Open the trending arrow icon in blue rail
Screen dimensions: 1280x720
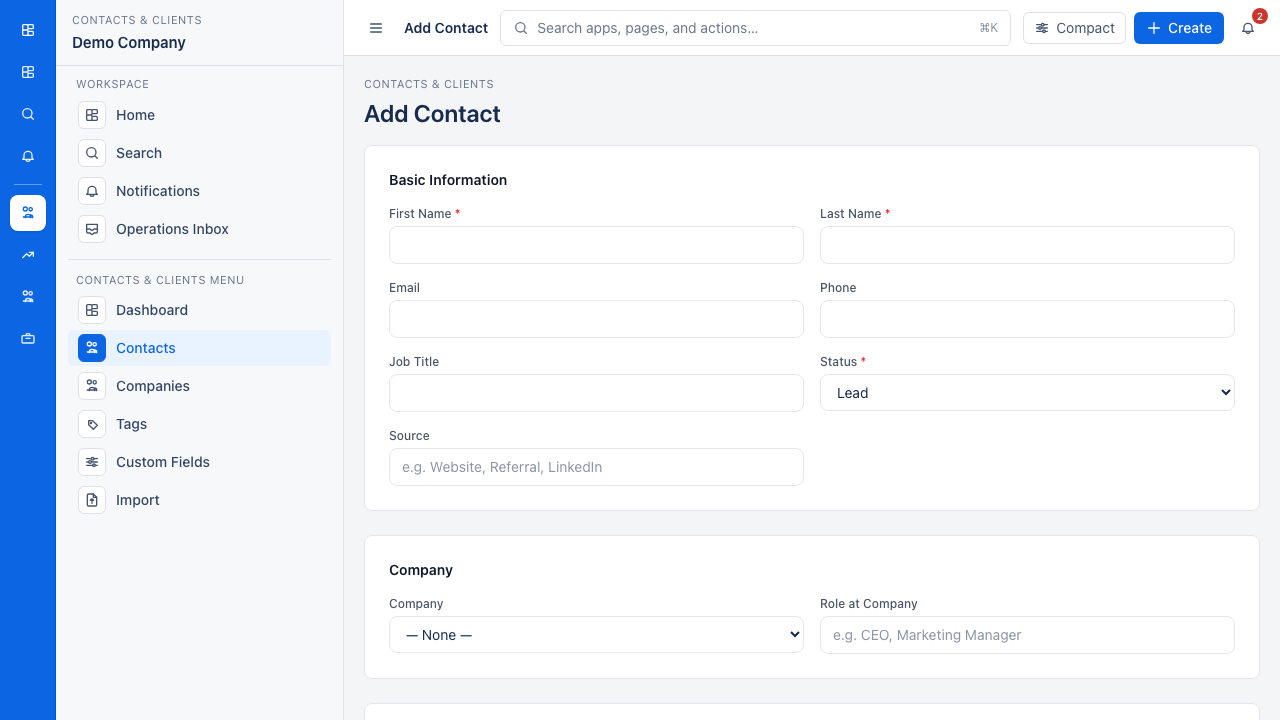28,255
